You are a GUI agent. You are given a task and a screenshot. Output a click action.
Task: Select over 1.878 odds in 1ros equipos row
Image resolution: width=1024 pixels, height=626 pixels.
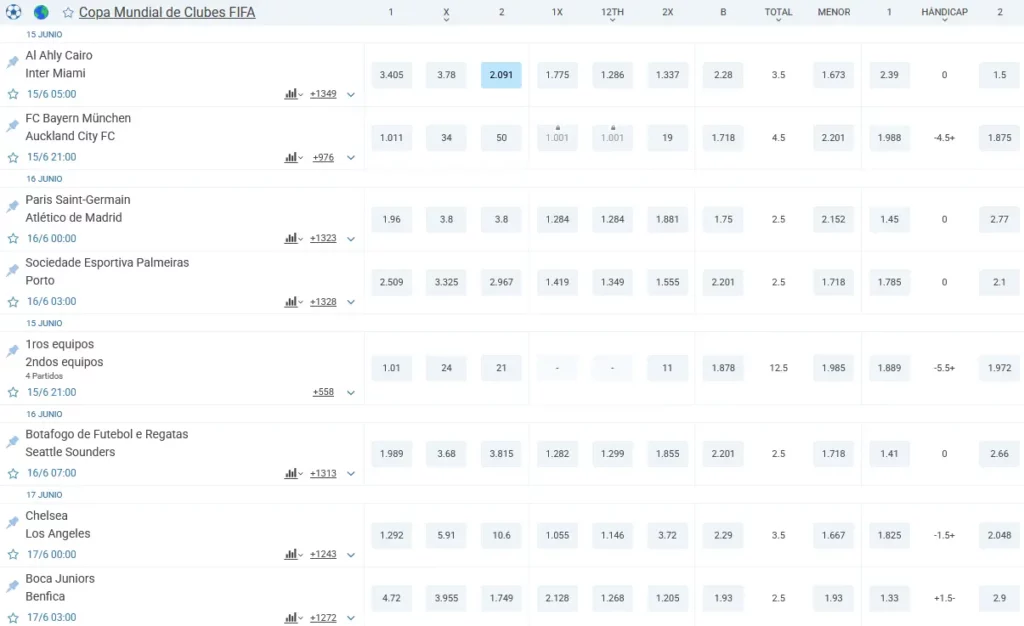(x=723, y=368)
